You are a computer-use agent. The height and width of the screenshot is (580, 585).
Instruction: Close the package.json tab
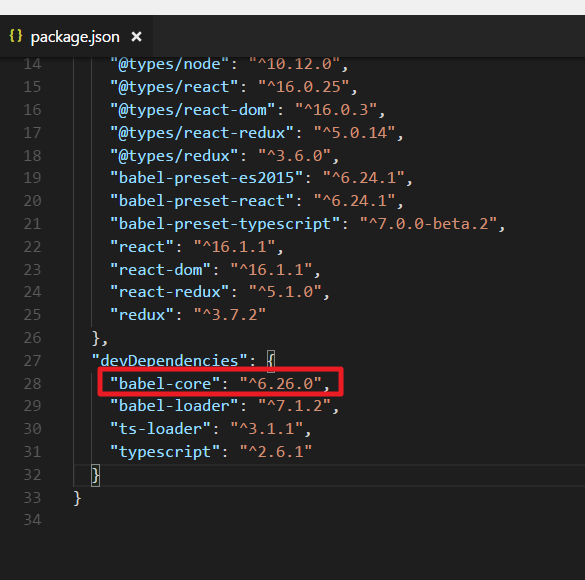137,37
